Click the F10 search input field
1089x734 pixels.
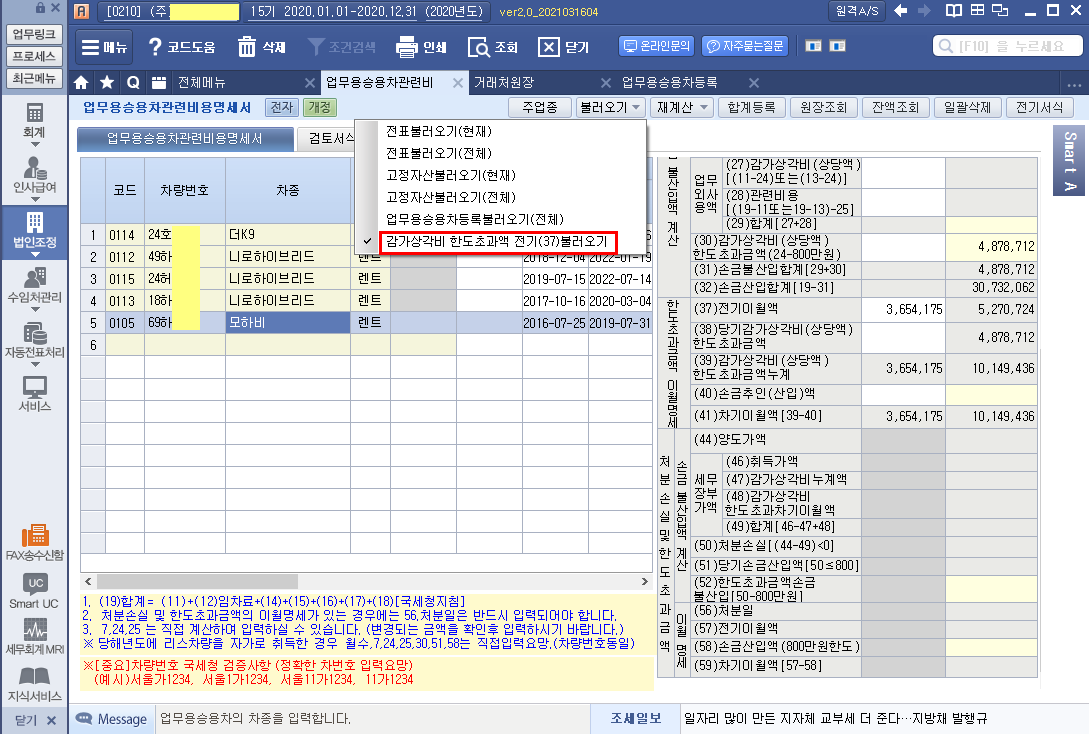[1008, 47]
